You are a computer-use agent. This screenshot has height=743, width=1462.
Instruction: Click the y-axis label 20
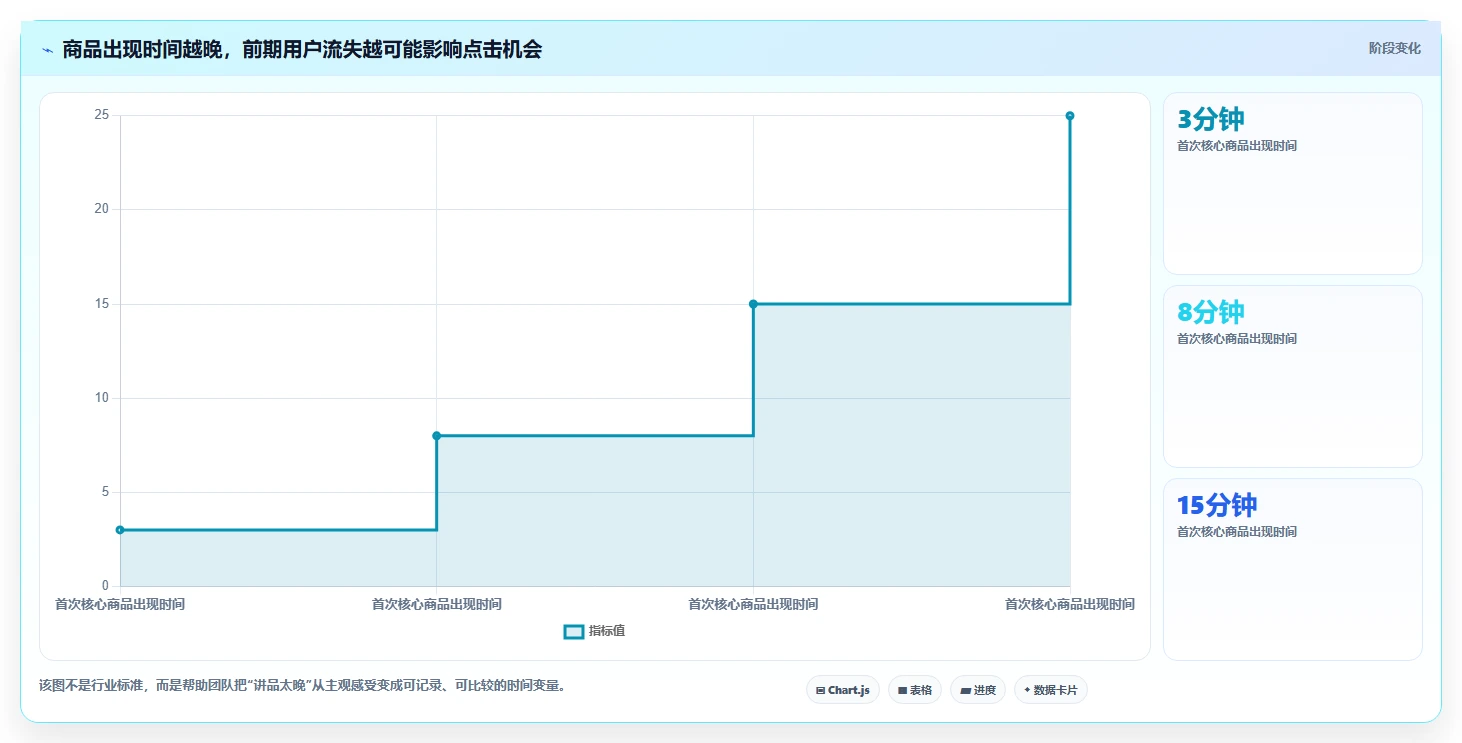pyautogui.click(x=101, y=209)
